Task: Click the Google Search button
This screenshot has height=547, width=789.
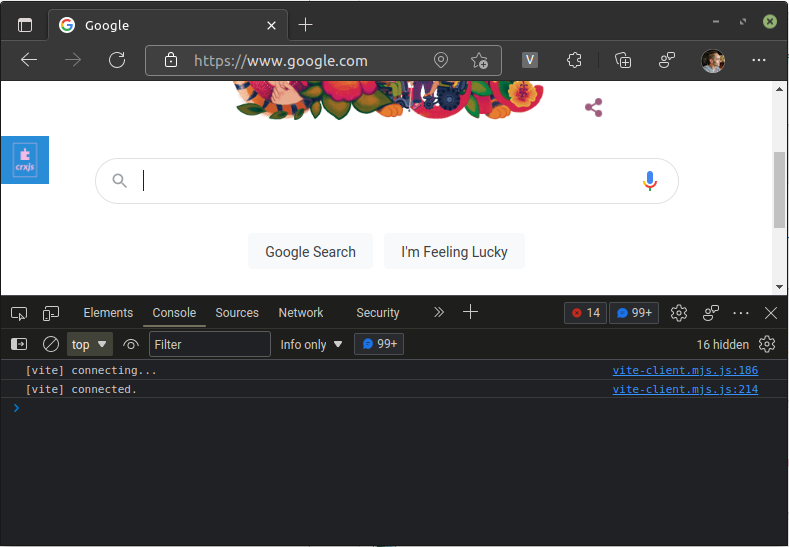Action: tap(310, 251)
